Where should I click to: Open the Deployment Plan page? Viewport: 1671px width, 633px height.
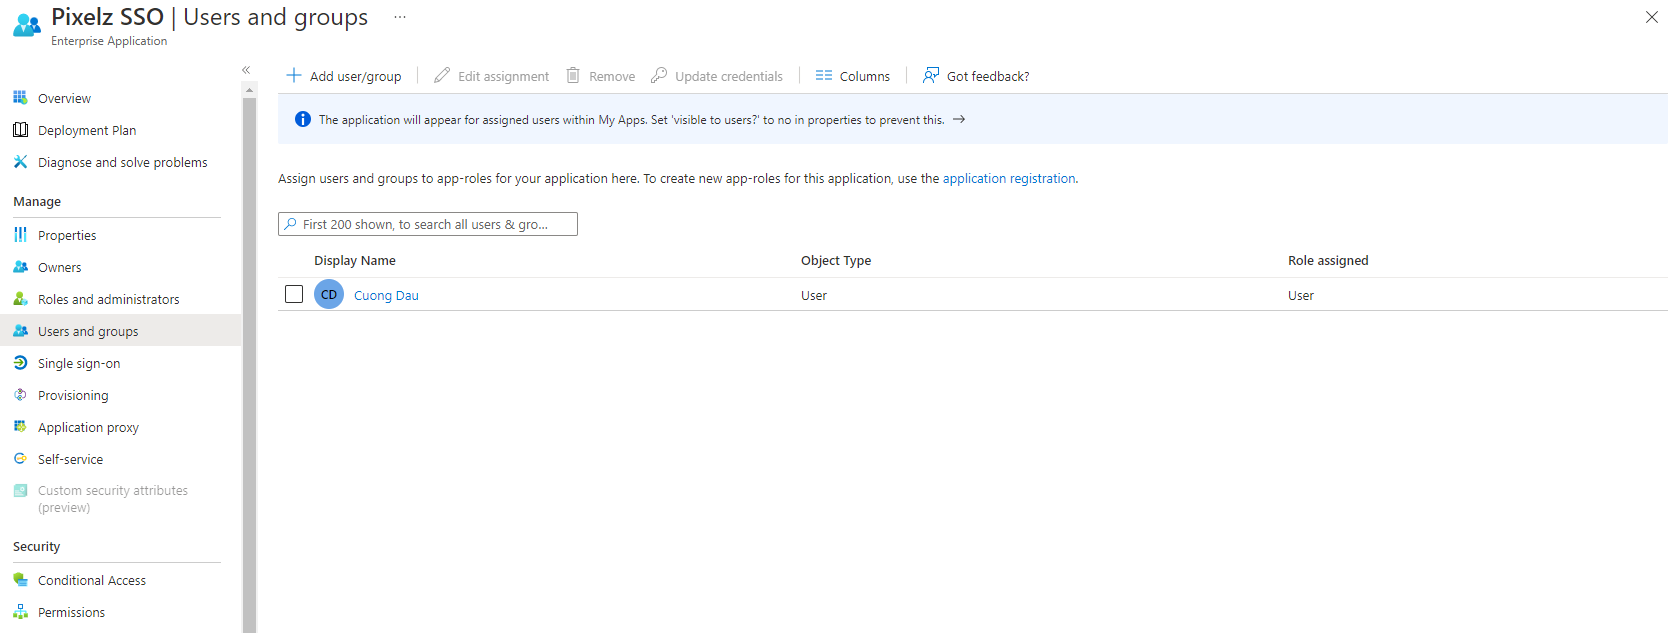[87, 130]
